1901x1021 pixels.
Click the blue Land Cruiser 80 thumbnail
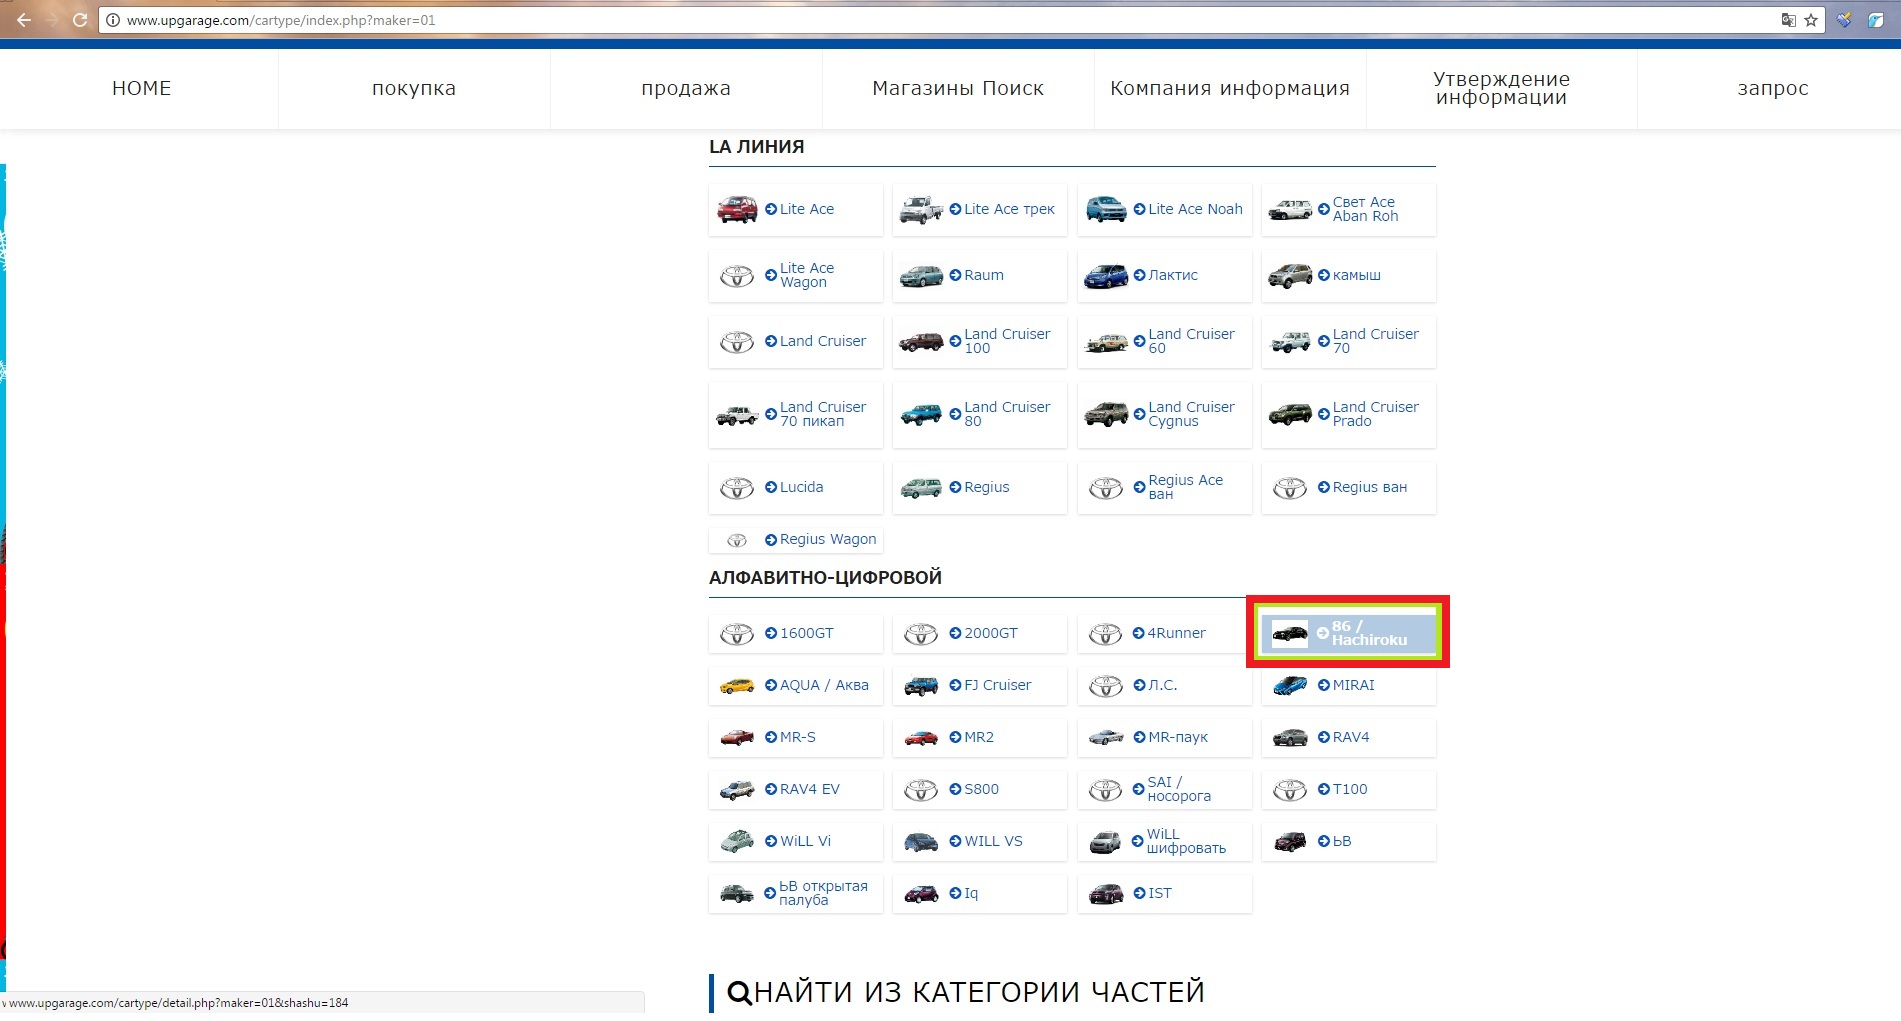click(x=921, y=414)
